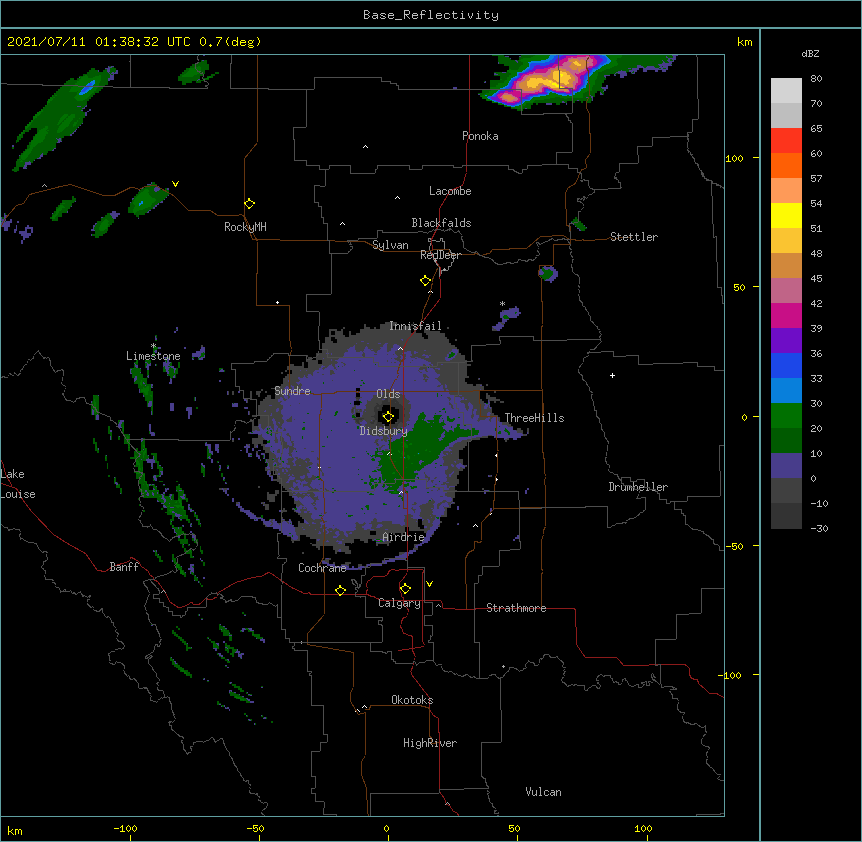The width and height of the screenshot is (862, 842).
Task: Click the yellow 54 dBZ legend swatch
Action: pos(786,215)
